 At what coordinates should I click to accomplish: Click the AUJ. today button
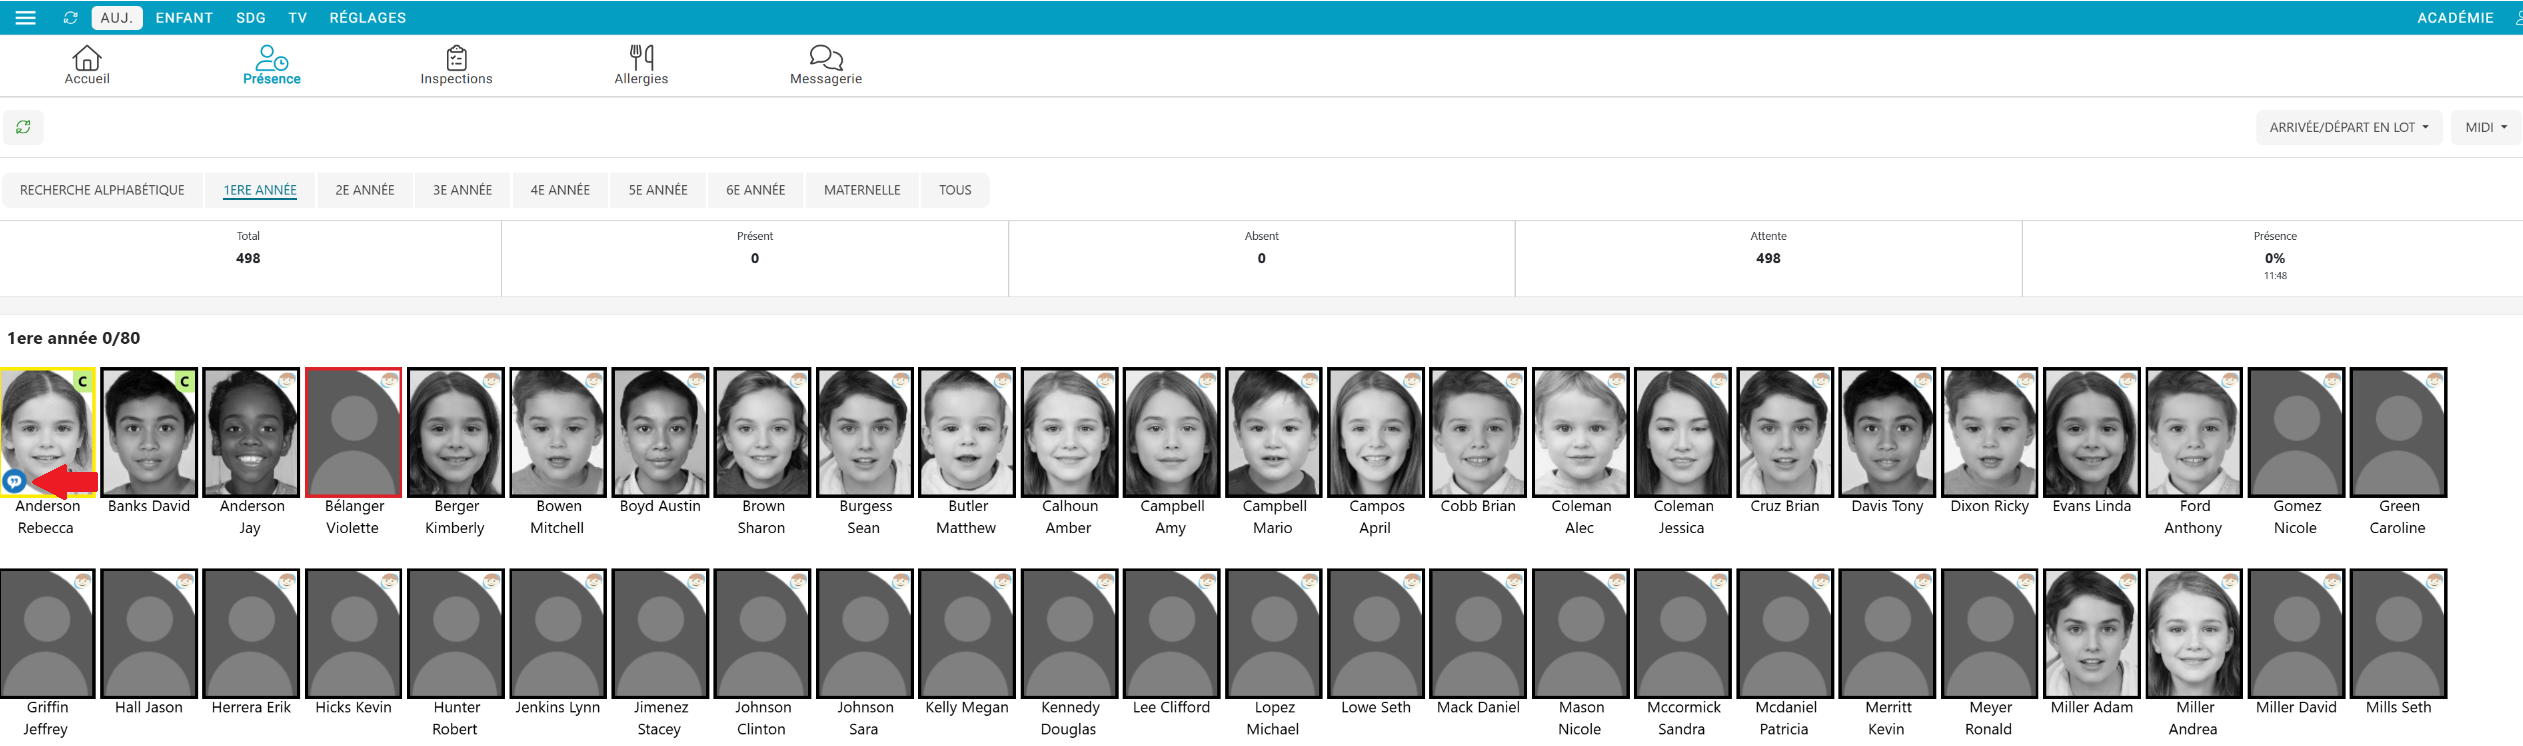click(x=116, y=18)
